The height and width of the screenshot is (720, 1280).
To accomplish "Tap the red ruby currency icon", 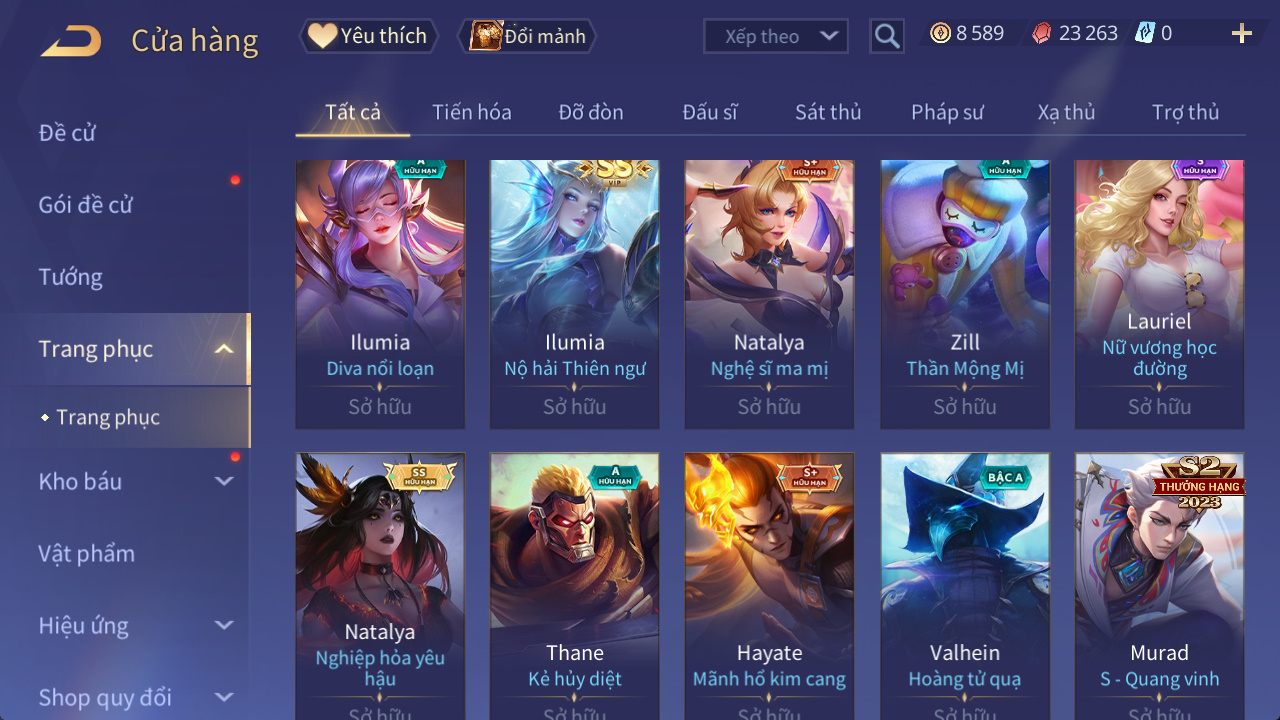I will [1042, 33].
